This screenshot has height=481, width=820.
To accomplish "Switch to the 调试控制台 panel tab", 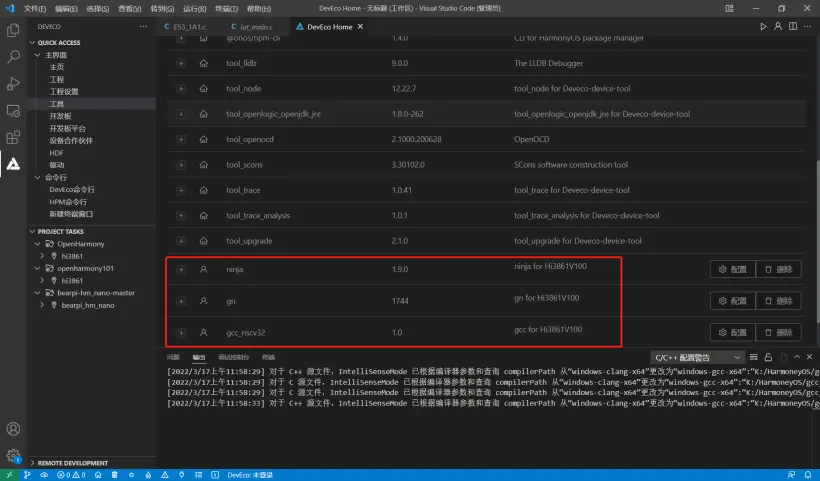I will (233, 357).
